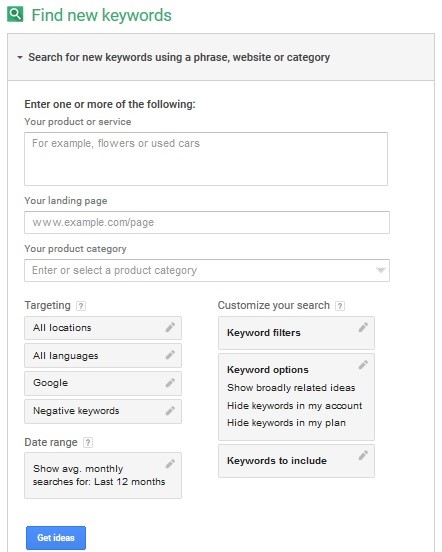The image size is (442, 552).
Task: Focus the Your product or service text box
Action: click(206, 159)
